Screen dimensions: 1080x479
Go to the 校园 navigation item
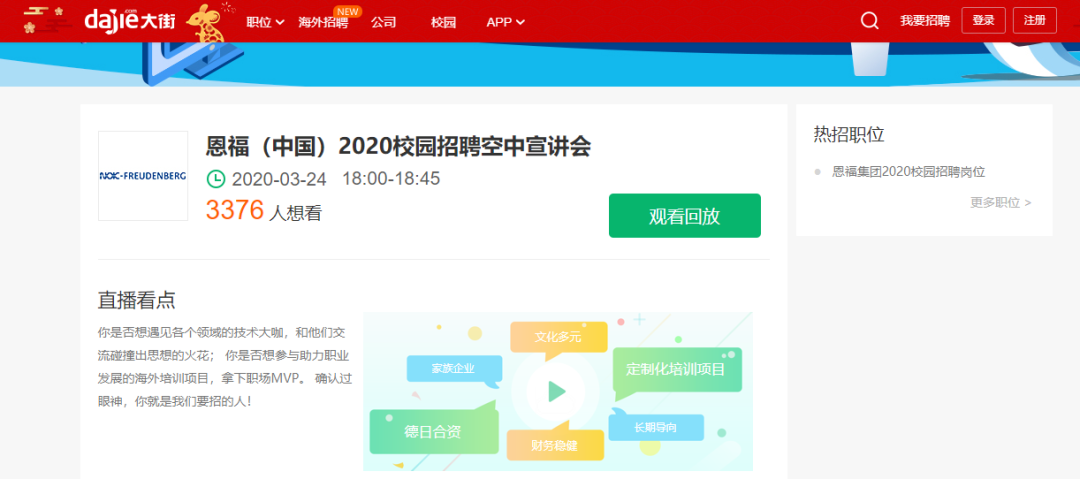click(x=443, y=22)
